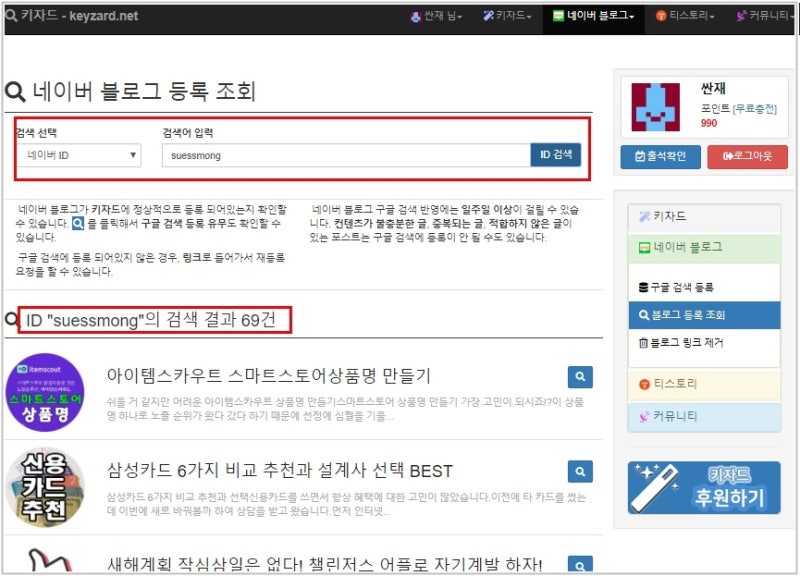
Task: Open the 삼성카드 6가지 비교 추천 post title
Action: tap(280, 471)
